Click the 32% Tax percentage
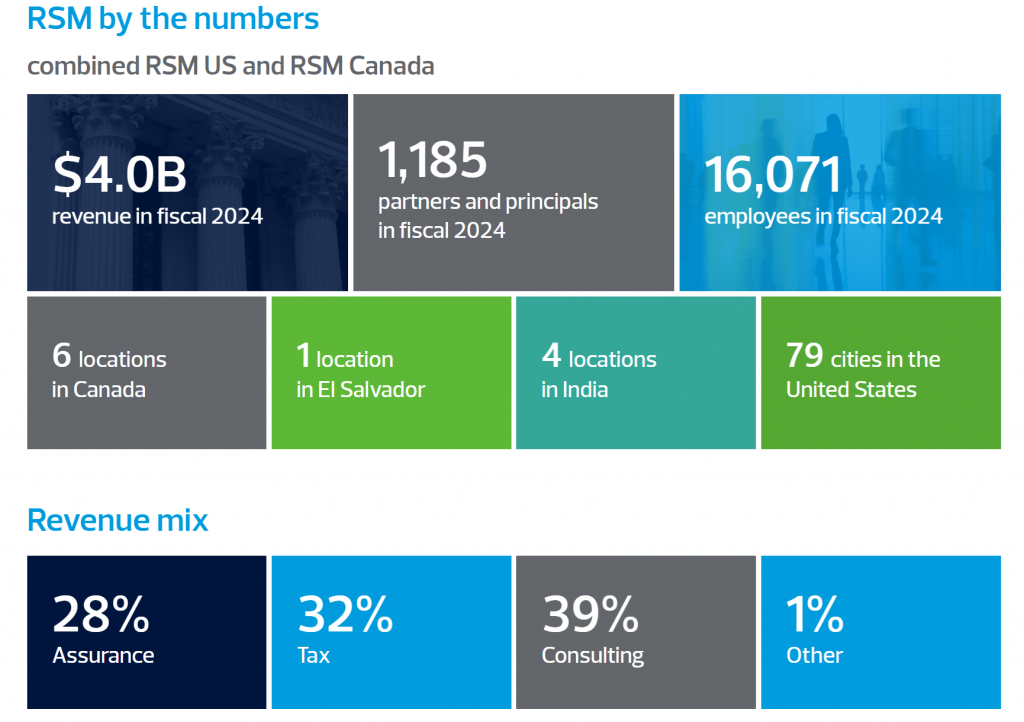Viewport: 1024px width, 722px height. 345,615
